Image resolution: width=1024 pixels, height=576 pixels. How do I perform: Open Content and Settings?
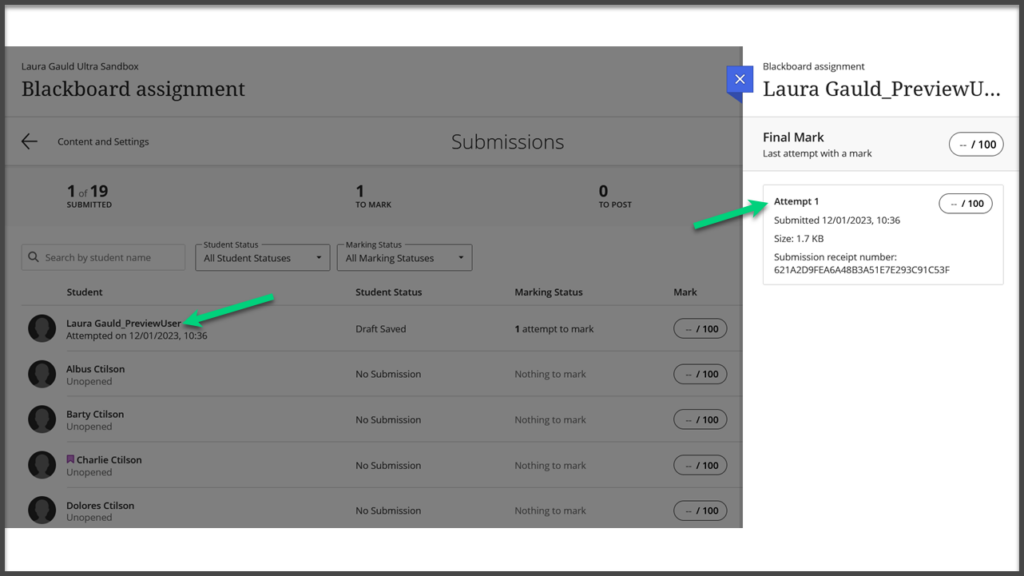pyautogui.click(x=103, y=142)
